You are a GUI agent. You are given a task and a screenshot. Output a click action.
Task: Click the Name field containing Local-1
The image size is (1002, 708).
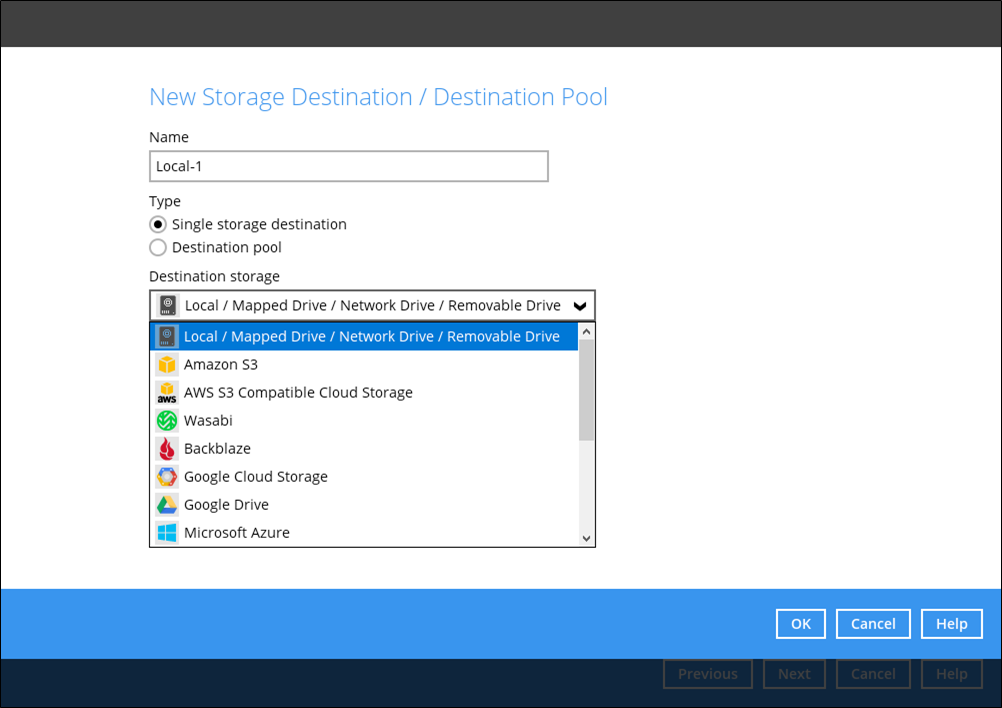pos(348,167)
